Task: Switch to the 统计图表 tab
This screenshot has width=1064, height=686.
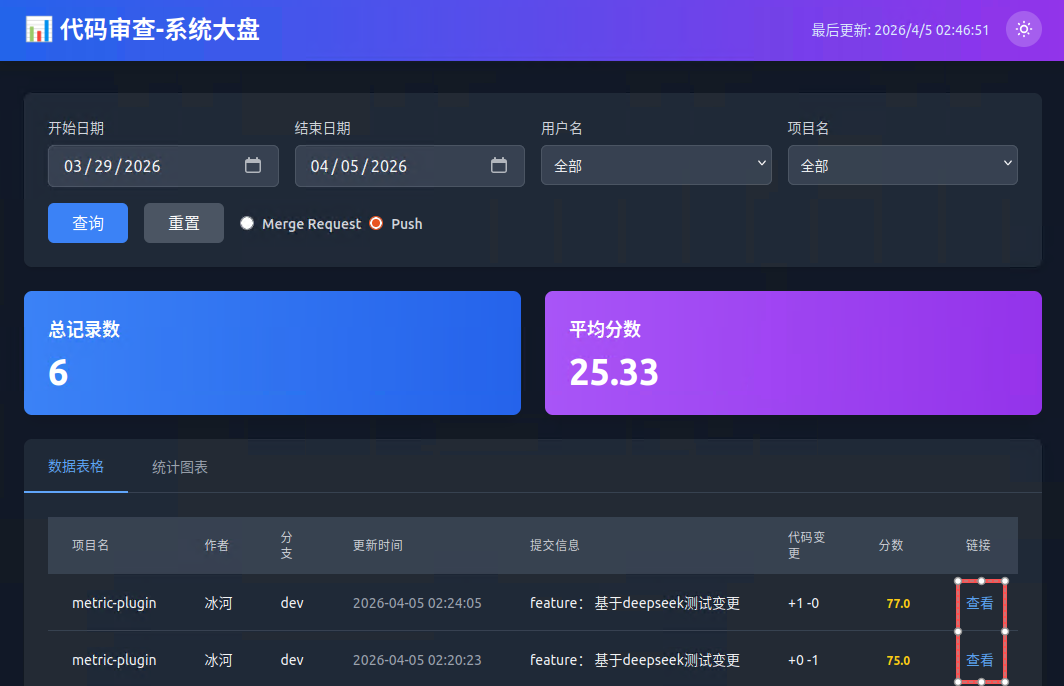Action: click(x=180, y=467)
